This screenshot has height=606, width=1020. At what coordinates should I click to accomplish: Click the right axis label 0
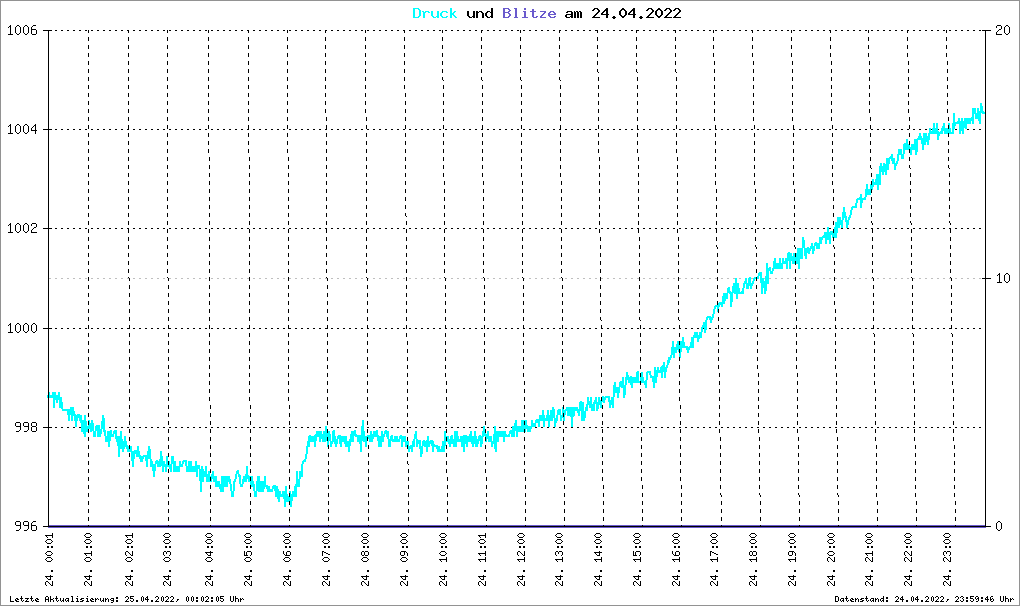[999, 527]
